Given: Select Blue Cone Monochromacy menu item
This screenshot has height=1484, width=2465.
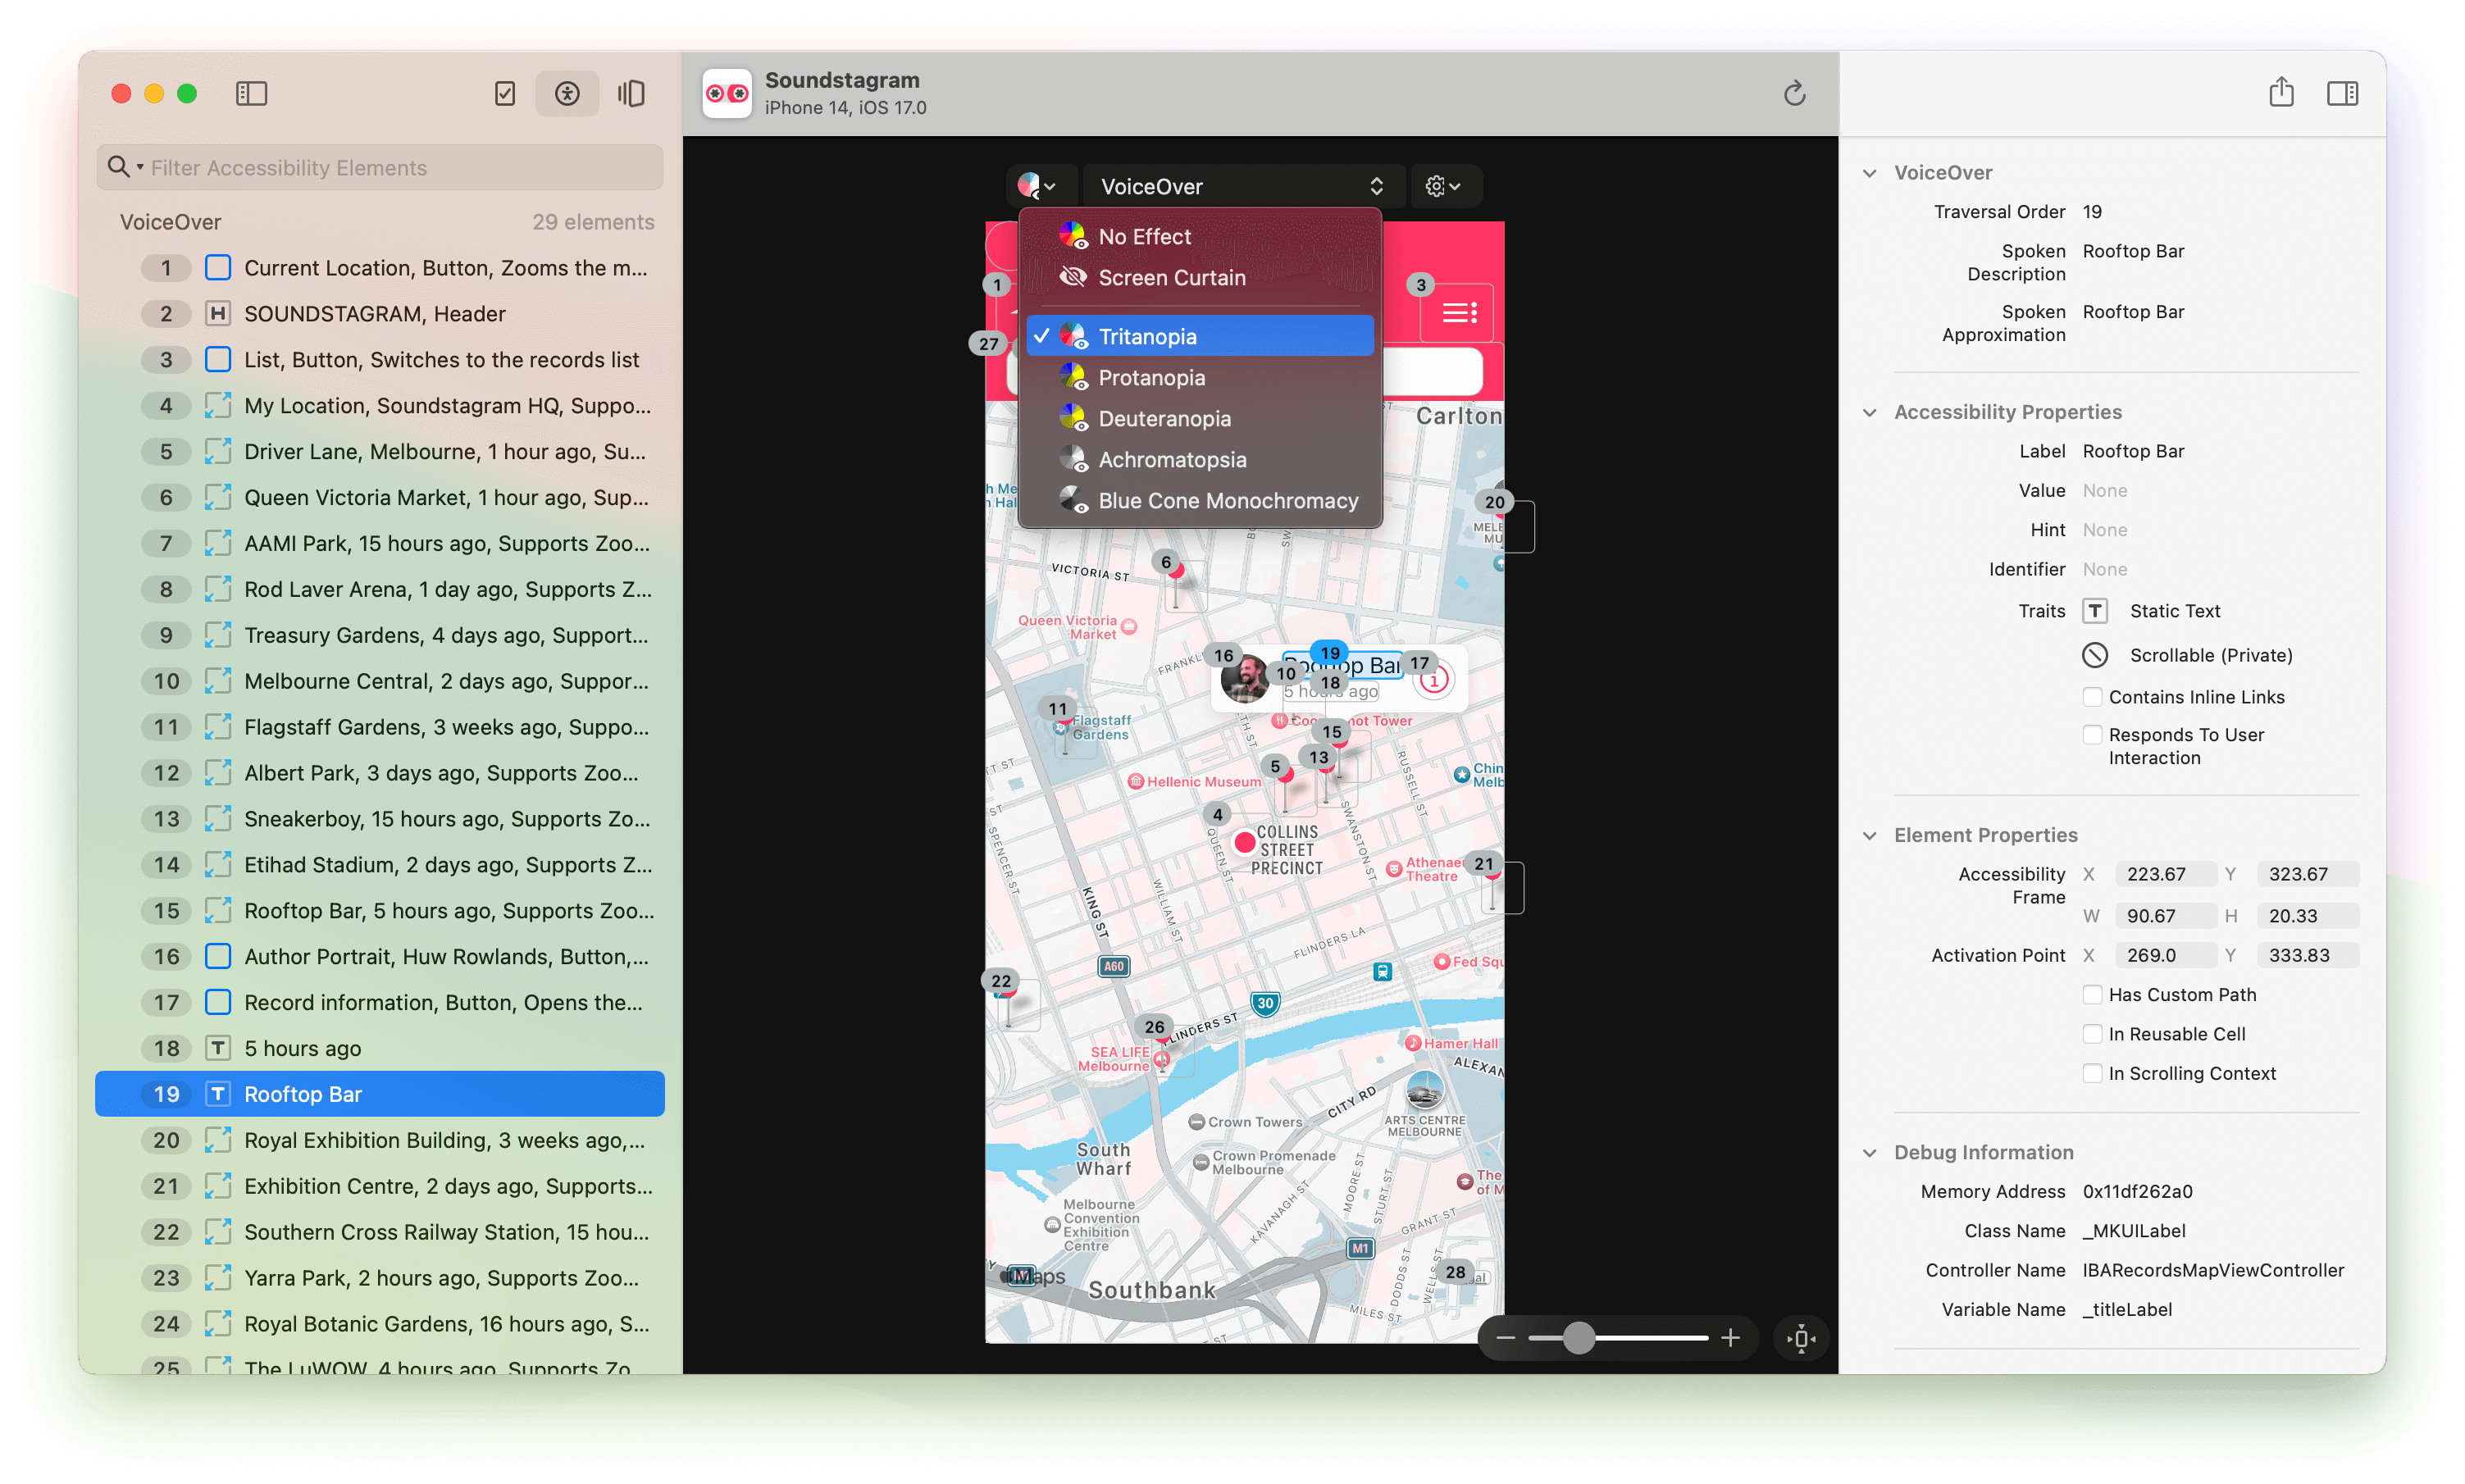Looking at the screenshot, I should click(1199, 500).
